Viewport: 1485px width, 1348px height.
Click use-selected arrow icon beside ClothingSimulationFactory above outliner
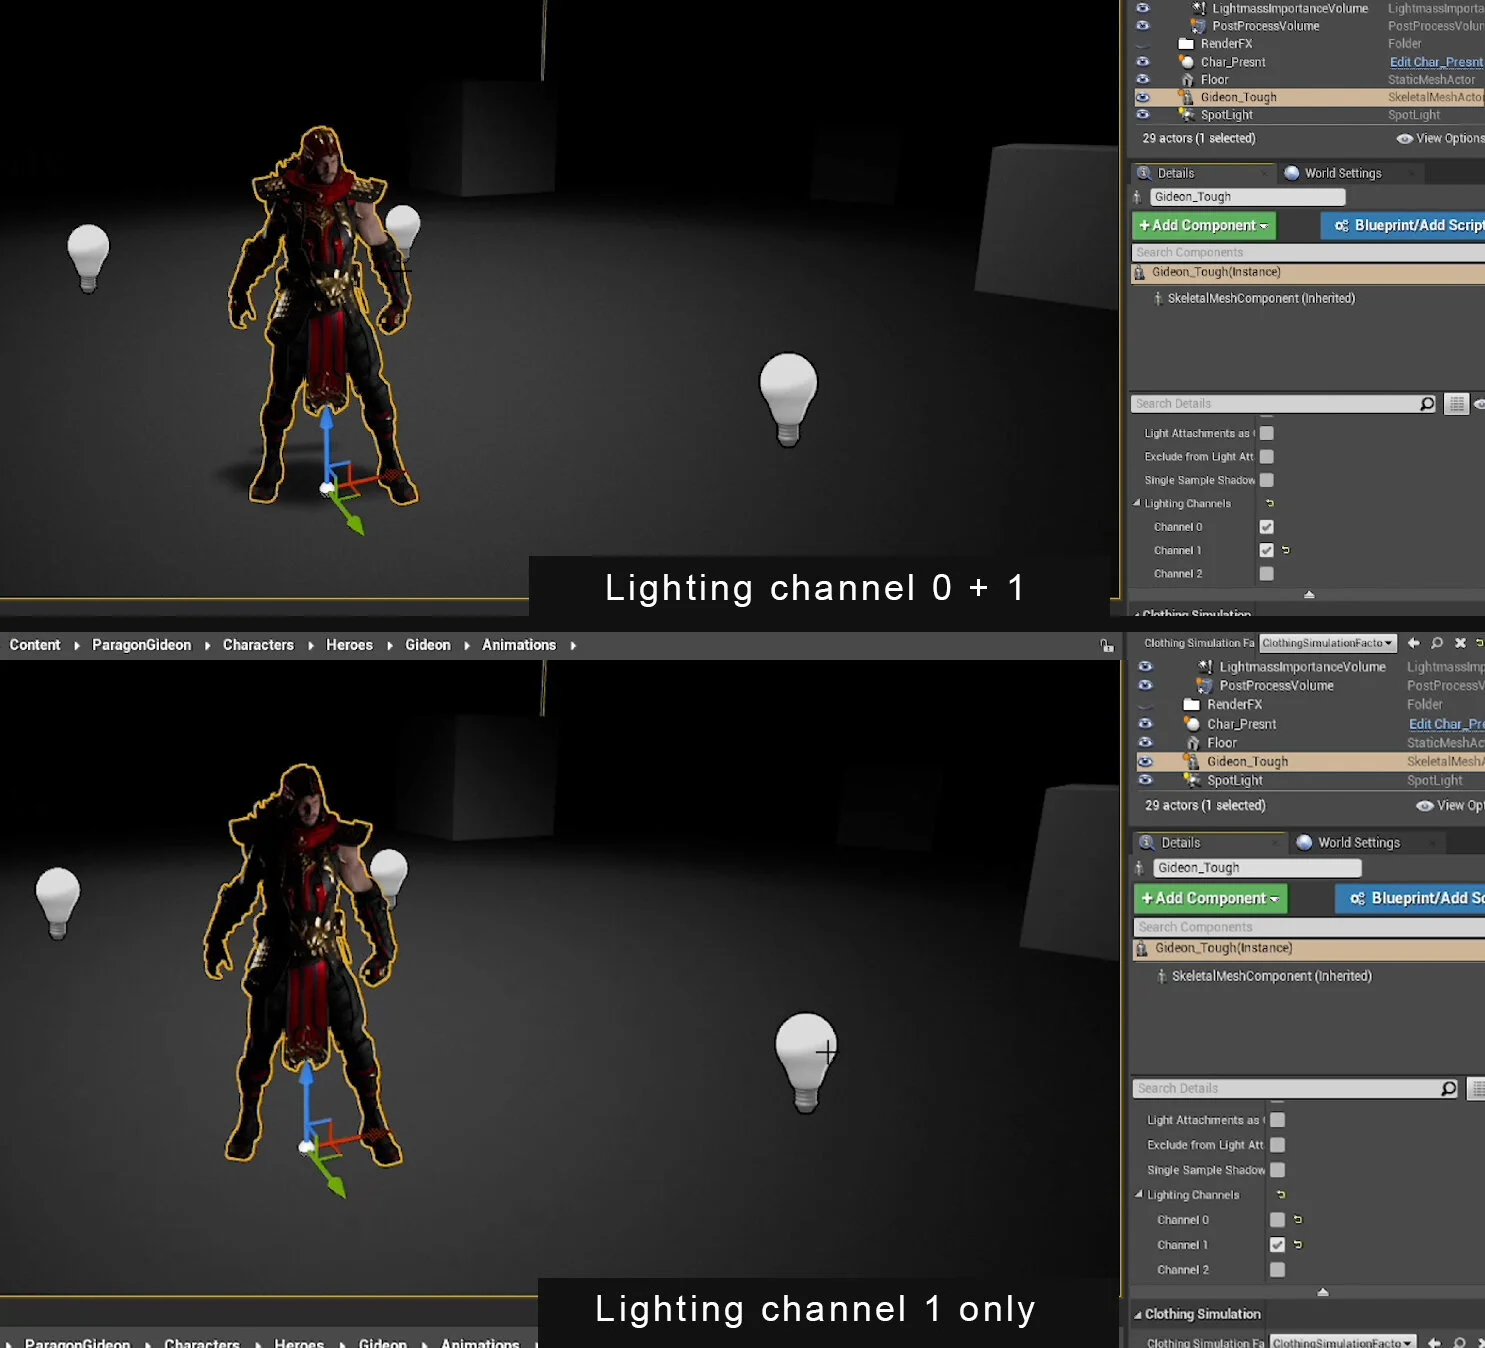point(1414,643)
